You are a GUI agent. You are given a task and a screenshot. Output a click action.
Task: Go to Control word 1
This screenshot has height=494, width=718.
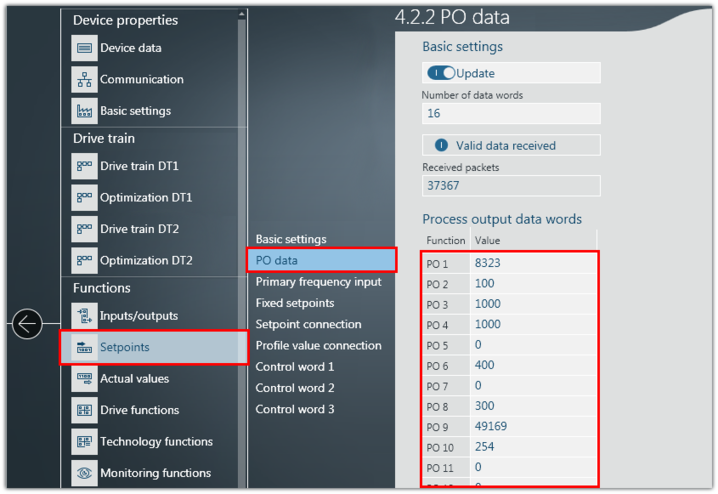295,367
